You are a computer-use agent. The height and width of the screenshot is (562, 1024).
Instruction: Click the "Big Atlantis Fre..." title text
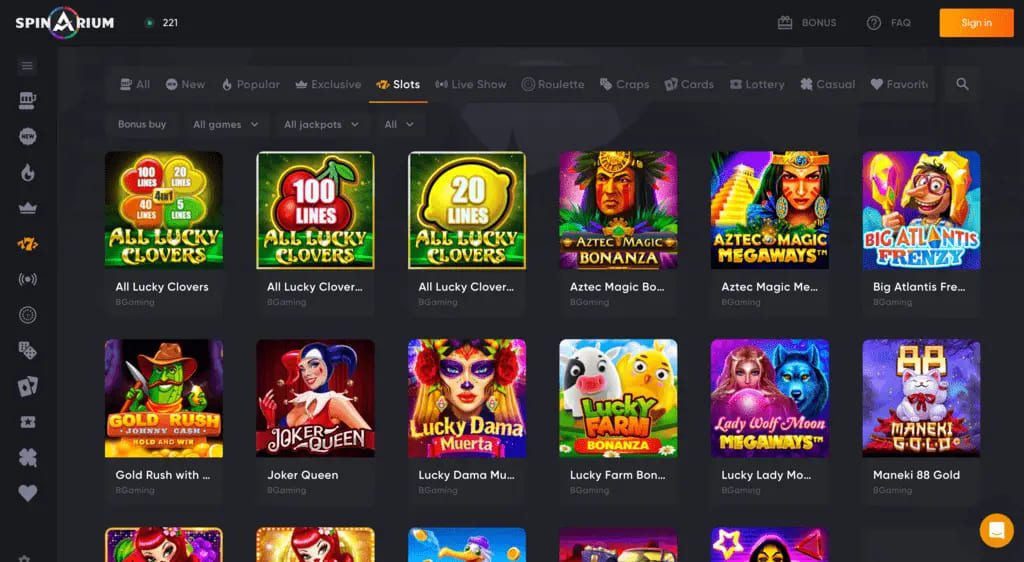click(919, 287)
